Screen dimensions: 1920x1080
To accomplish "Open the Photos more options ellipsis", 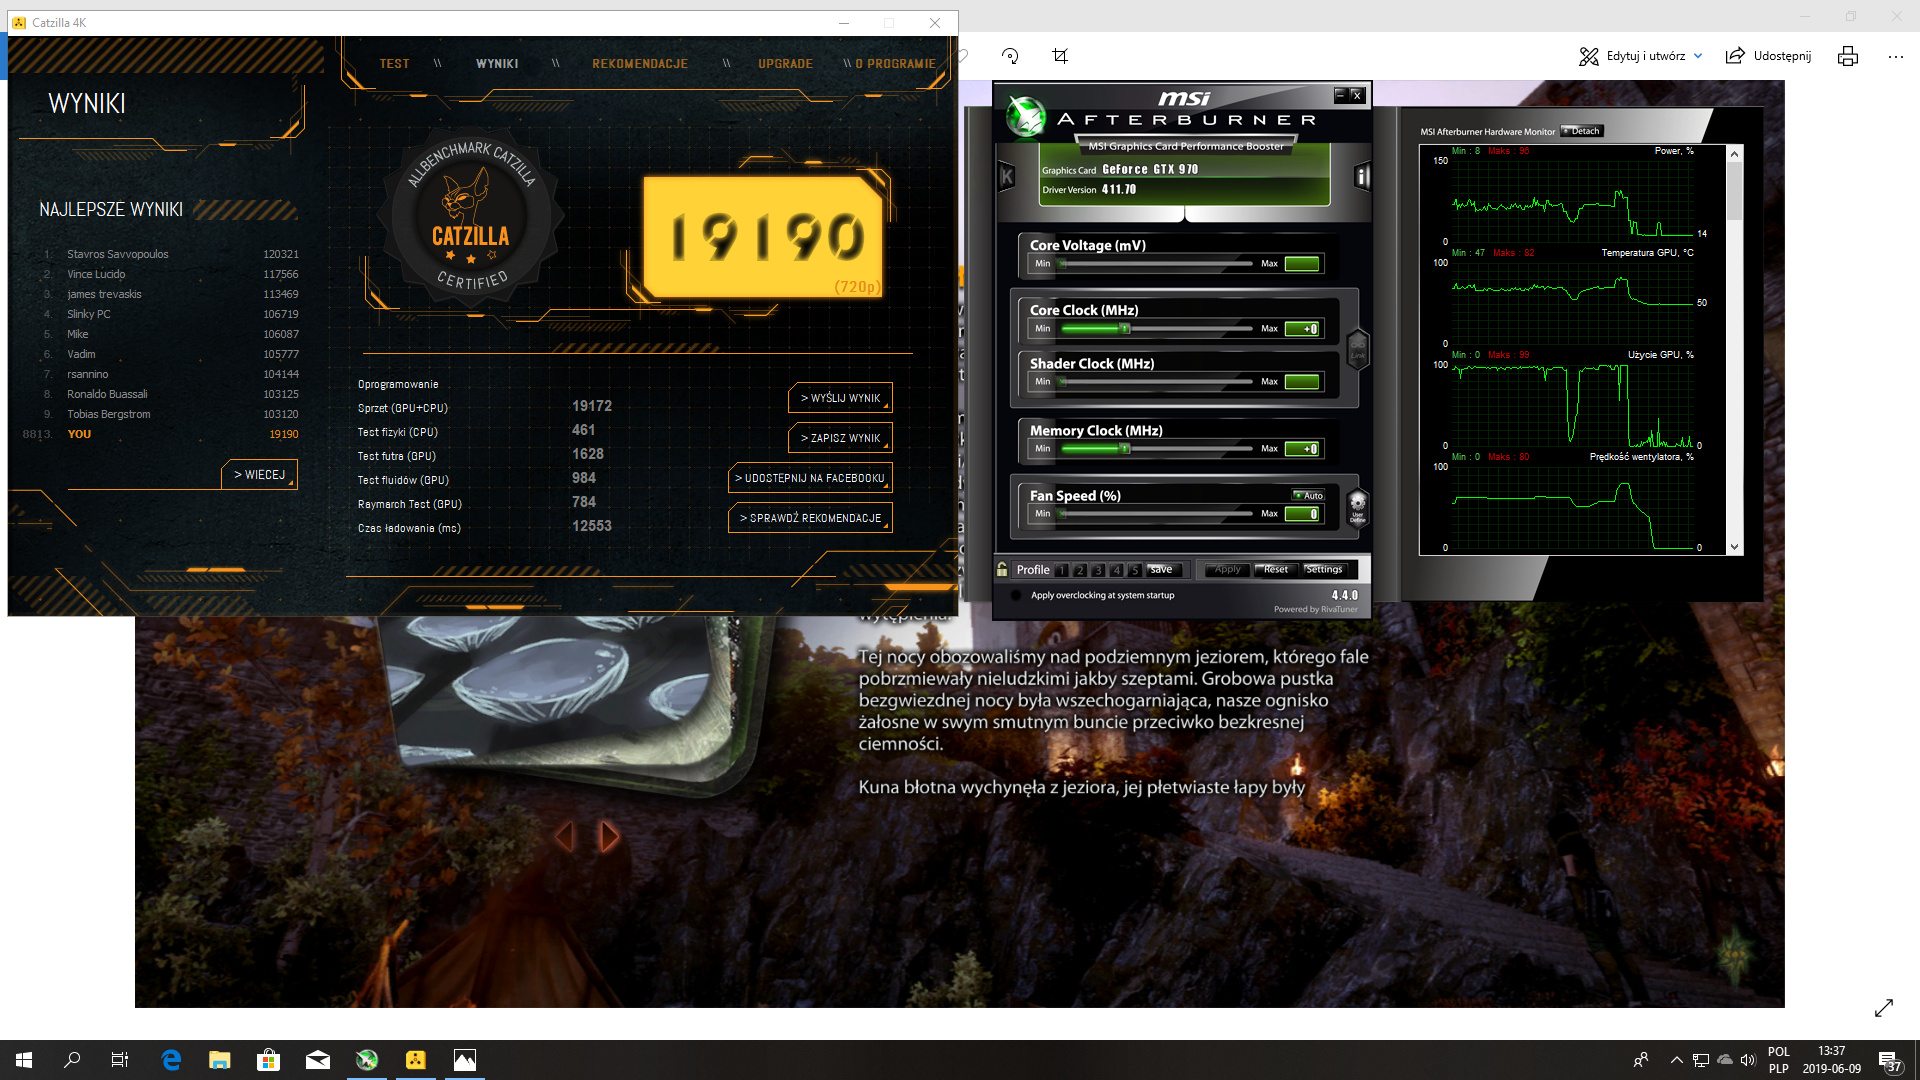I will [x=1896, y=57].
